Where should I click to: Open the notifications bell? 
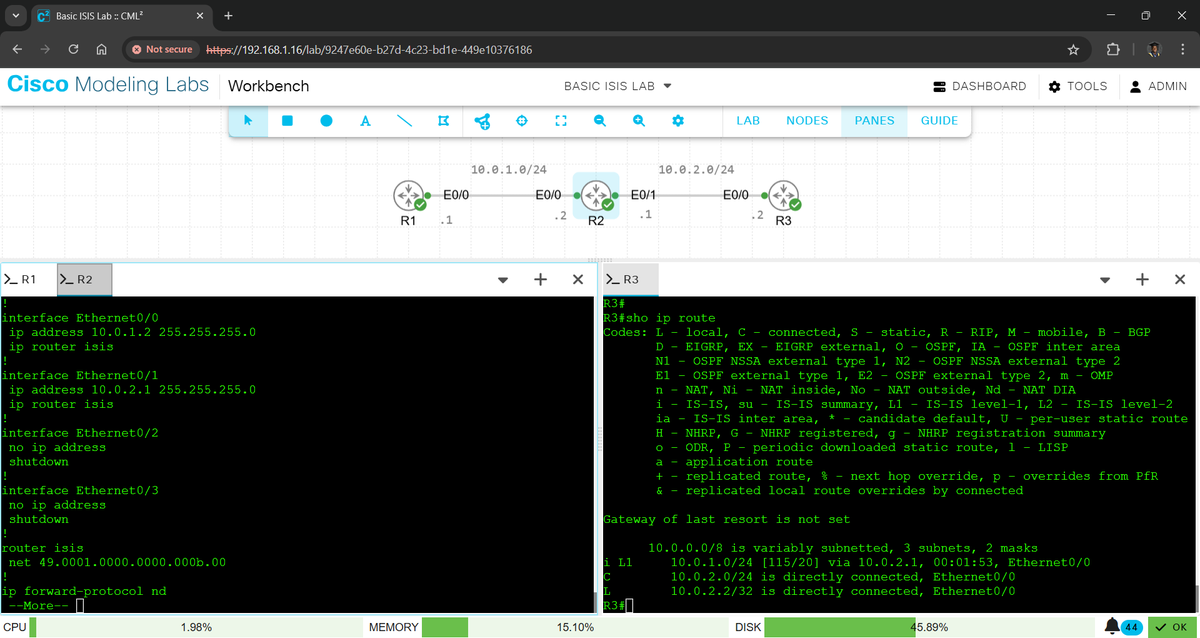point(1112,626)
